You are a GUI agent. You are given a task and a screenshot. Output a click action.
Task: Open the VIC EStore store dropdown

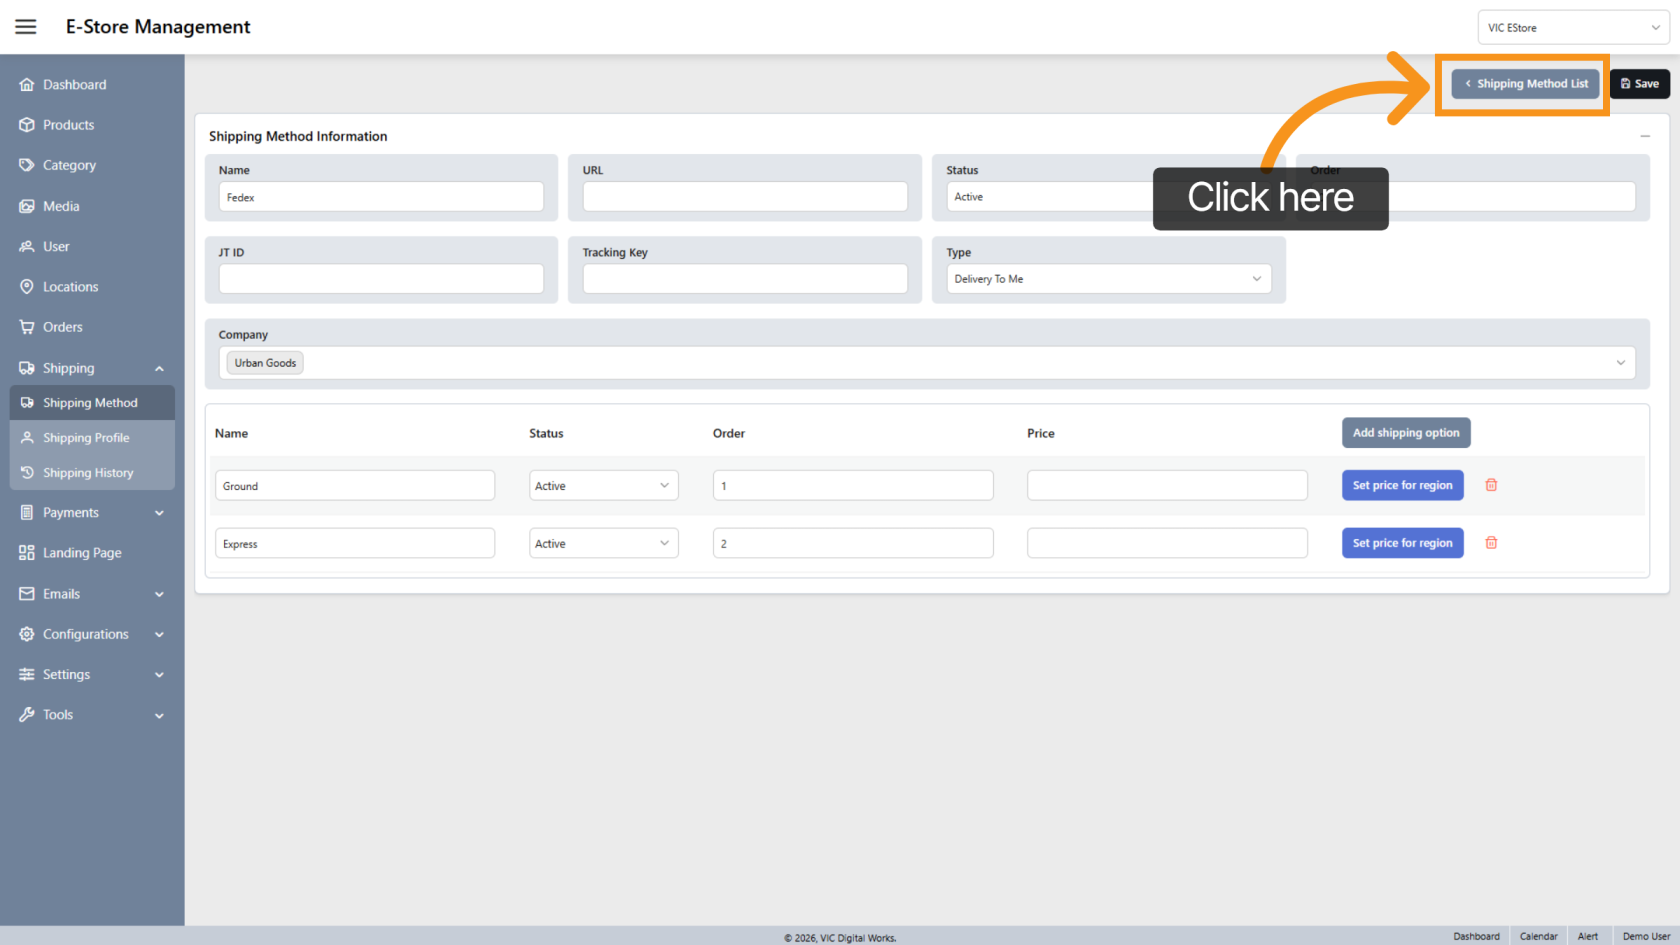click(1573, 28)
